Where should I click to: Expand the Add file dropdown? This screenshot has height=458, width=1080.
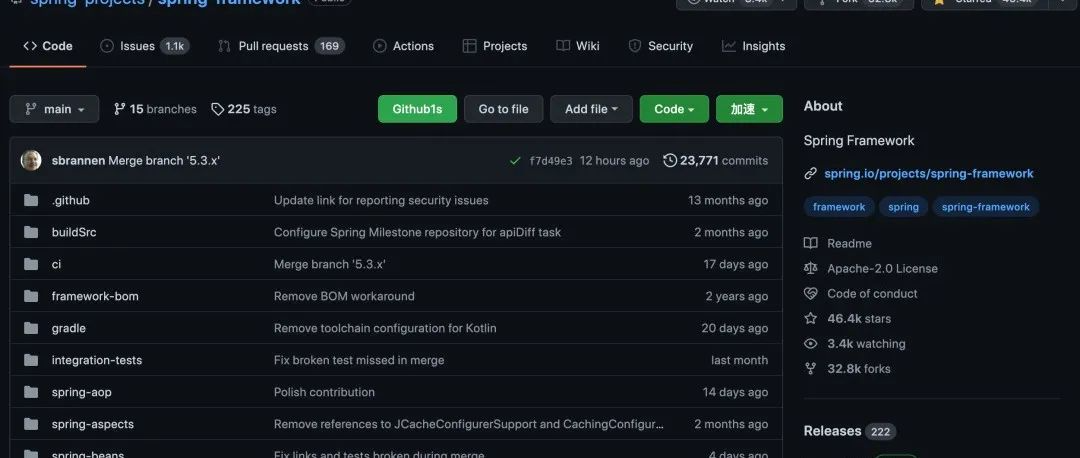pyautogui.click(x=591, y=109)
